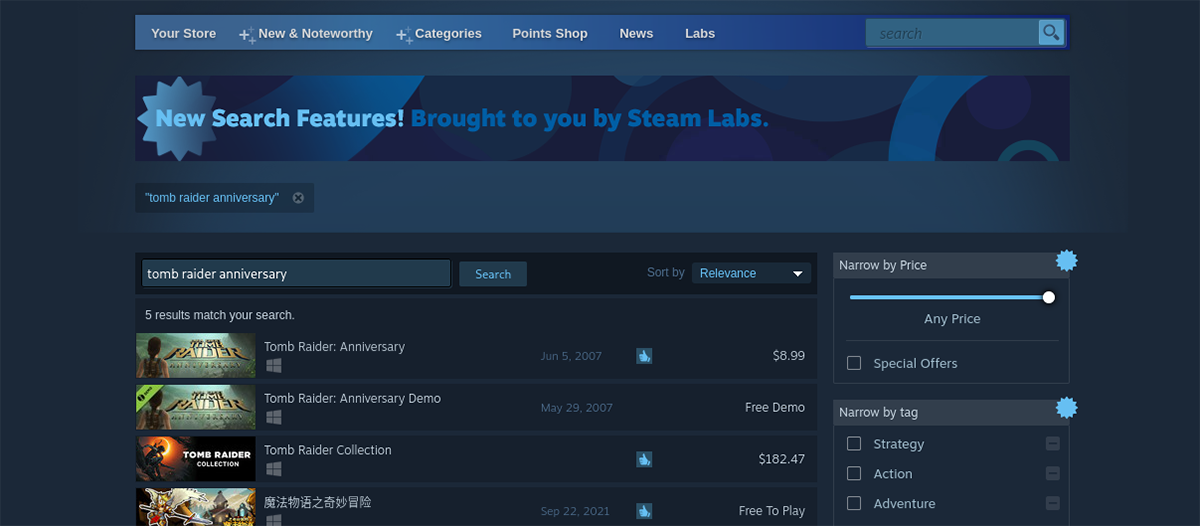Image resolution: width=1200 pixels, height=526 pixels.
Task: Click the magnifier search icon in the store nav
Action: pos(1051,33)
